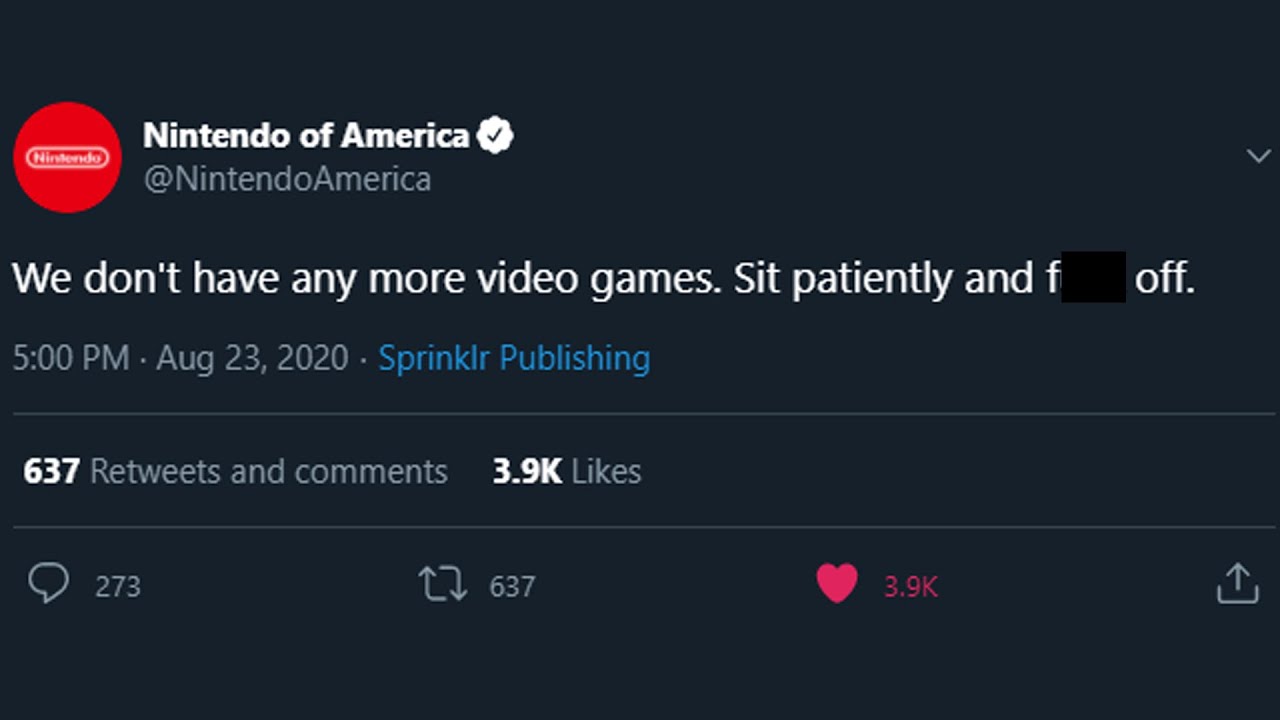Click the 637 count beside the retweet icon
The height and width of the screenshot is (720, 1280).
(x=512, y=586)
